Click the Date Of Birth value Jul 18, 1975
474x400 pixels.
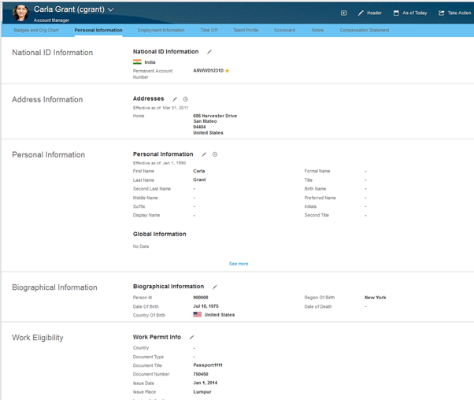(206, 306)
